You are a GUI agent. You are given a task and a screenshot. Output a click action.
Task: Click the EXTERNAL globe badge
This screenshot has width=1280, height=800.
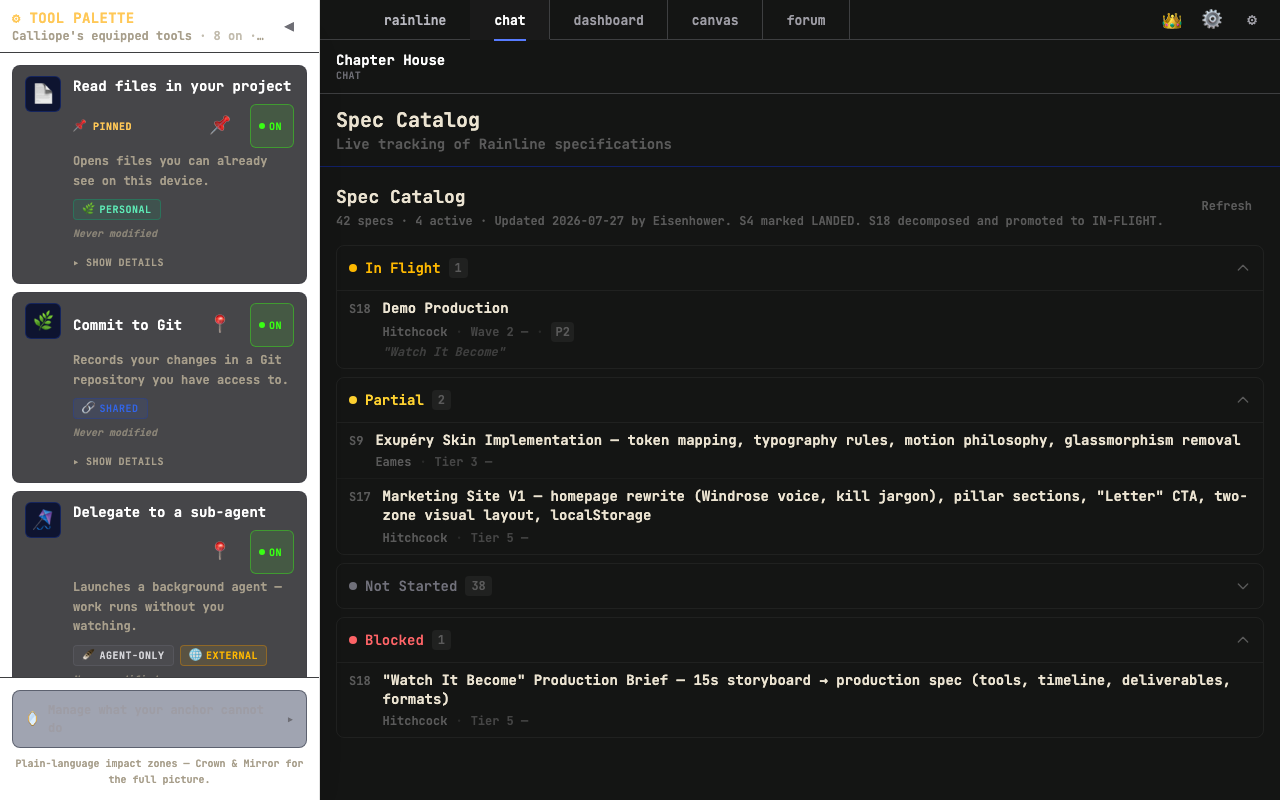223,655
